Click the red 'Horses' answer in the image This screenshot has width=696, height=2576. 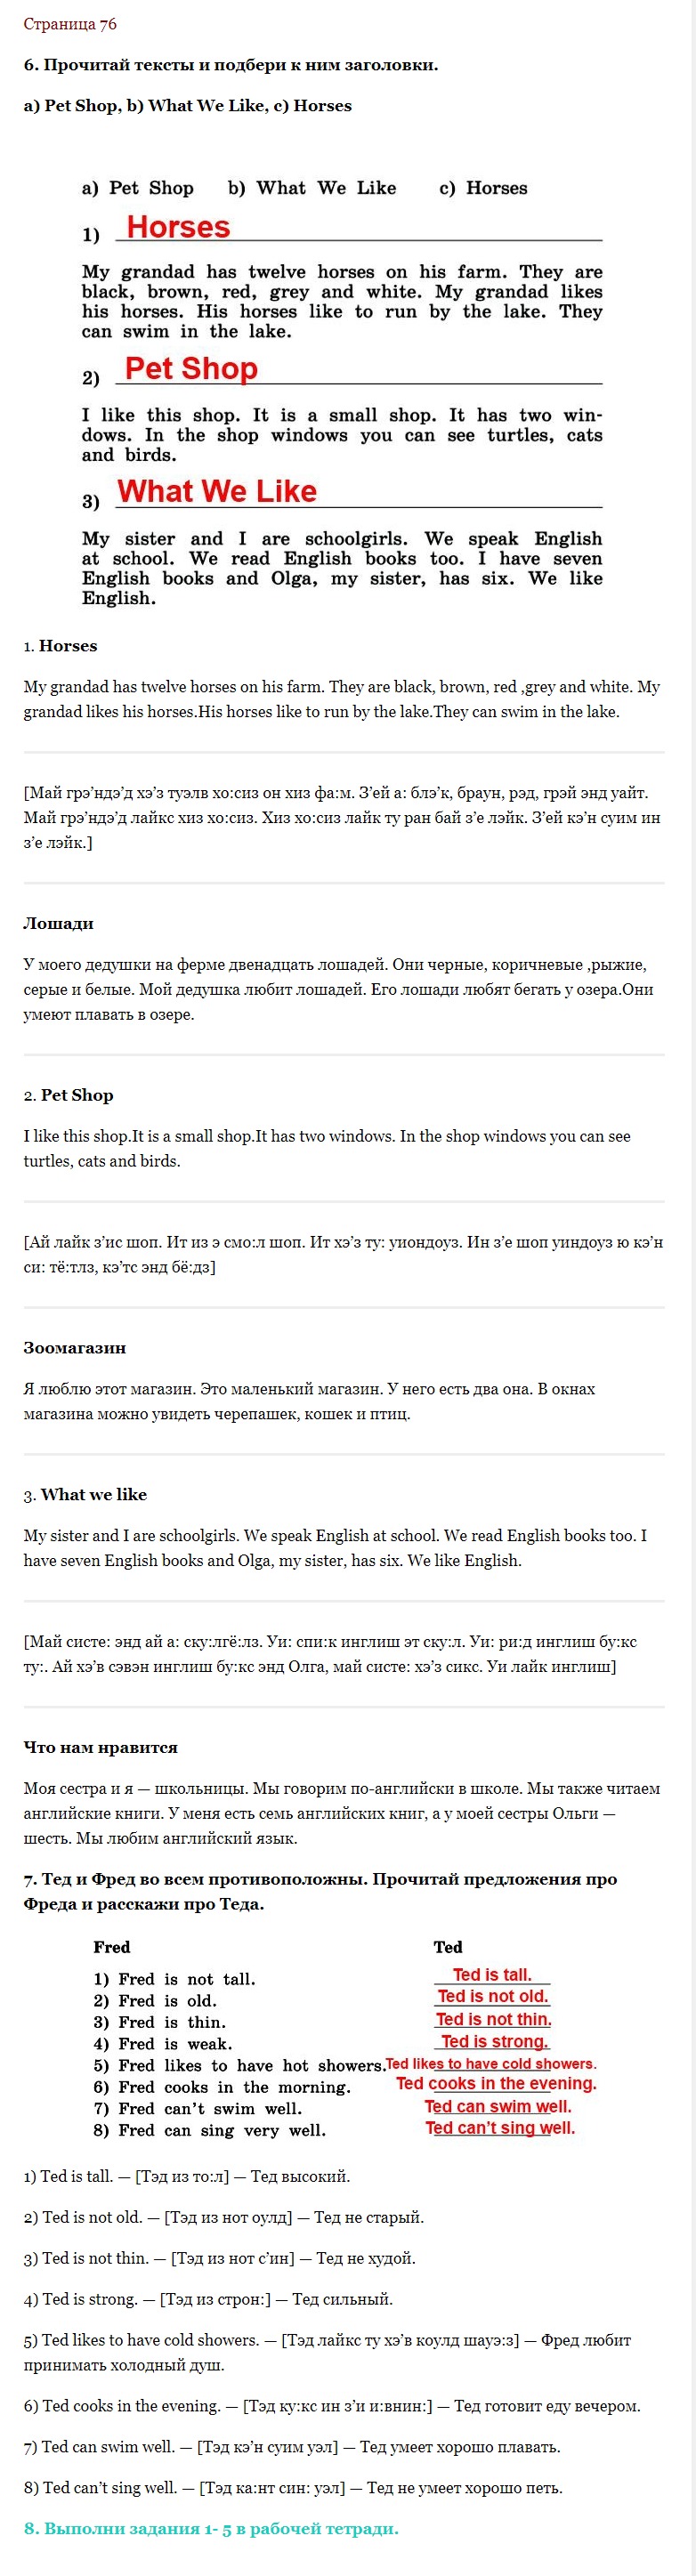[178, 227]
